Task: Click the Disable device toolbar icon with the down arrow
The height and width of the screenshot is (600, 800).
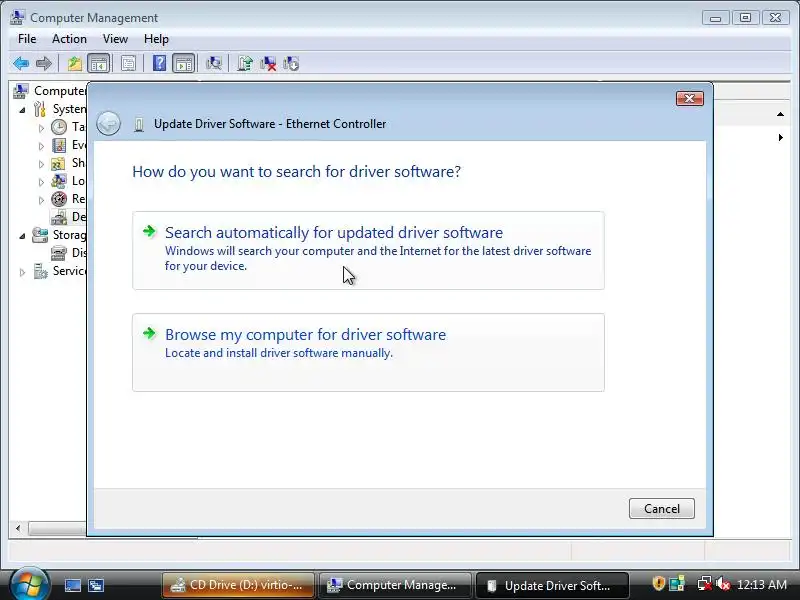Action: pos(291,64)
